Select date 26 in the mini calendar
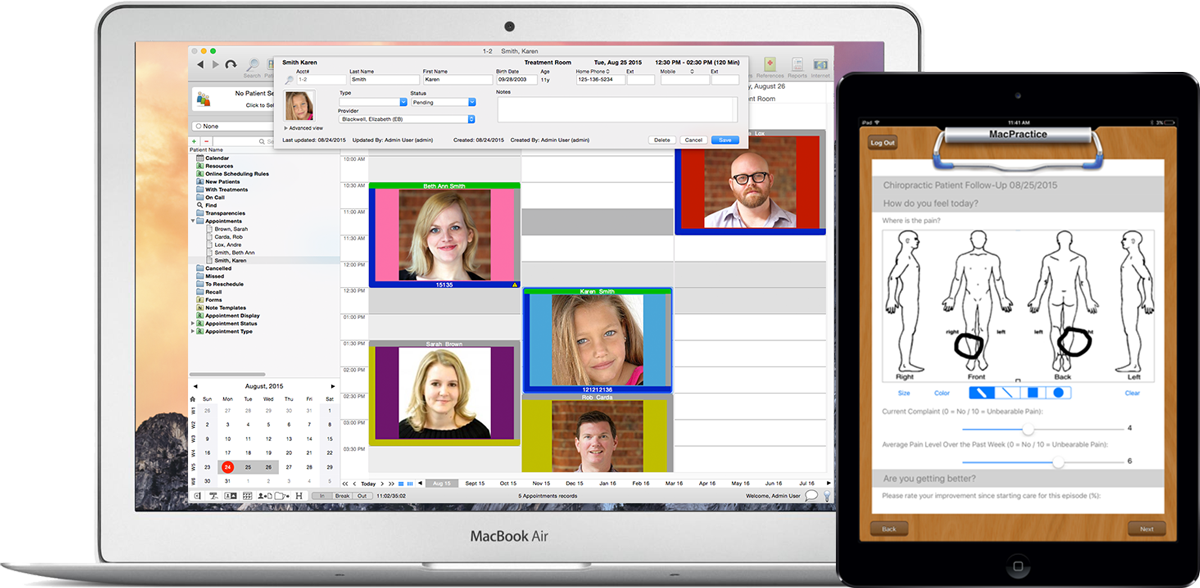Viewport: 1200px width, 588px height. (268, 467)
